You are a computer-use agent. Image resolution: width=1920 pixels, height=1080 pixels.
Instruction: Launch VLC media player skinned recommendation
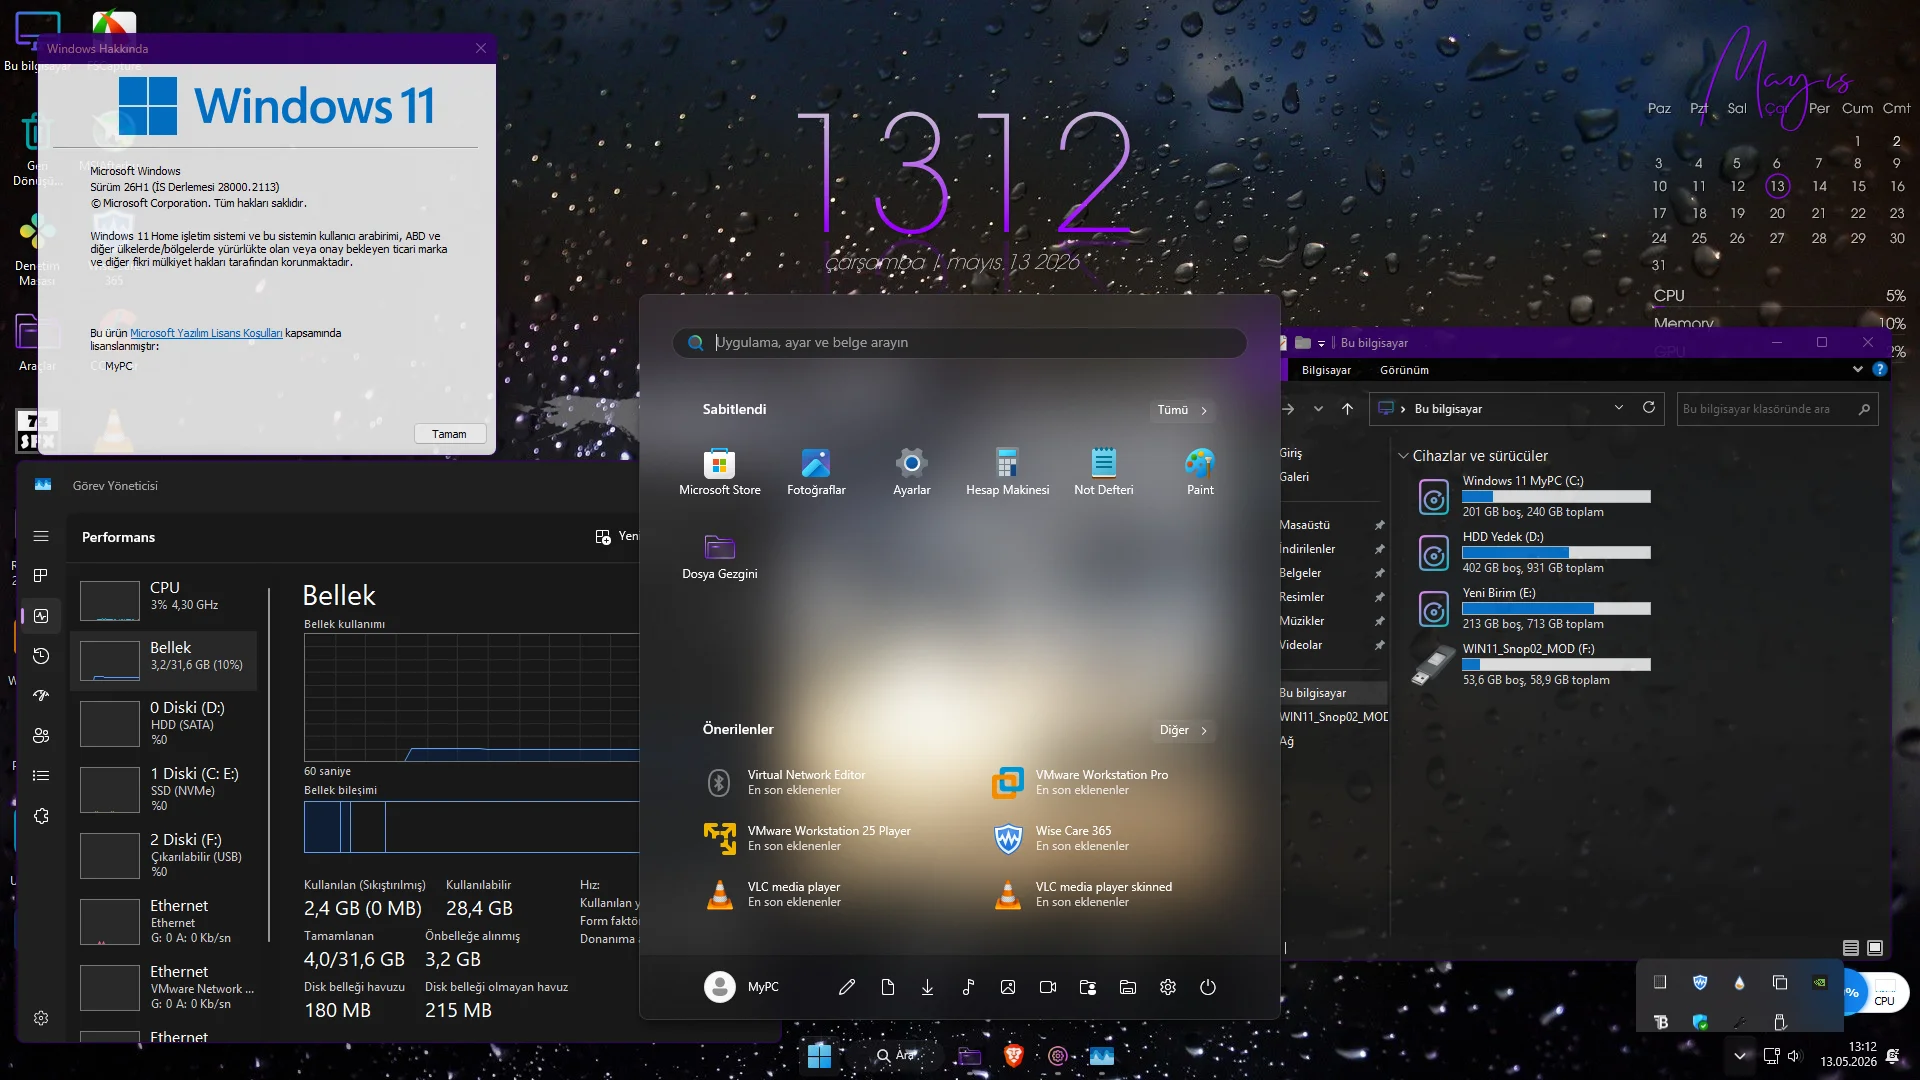tap(1083, 894)
